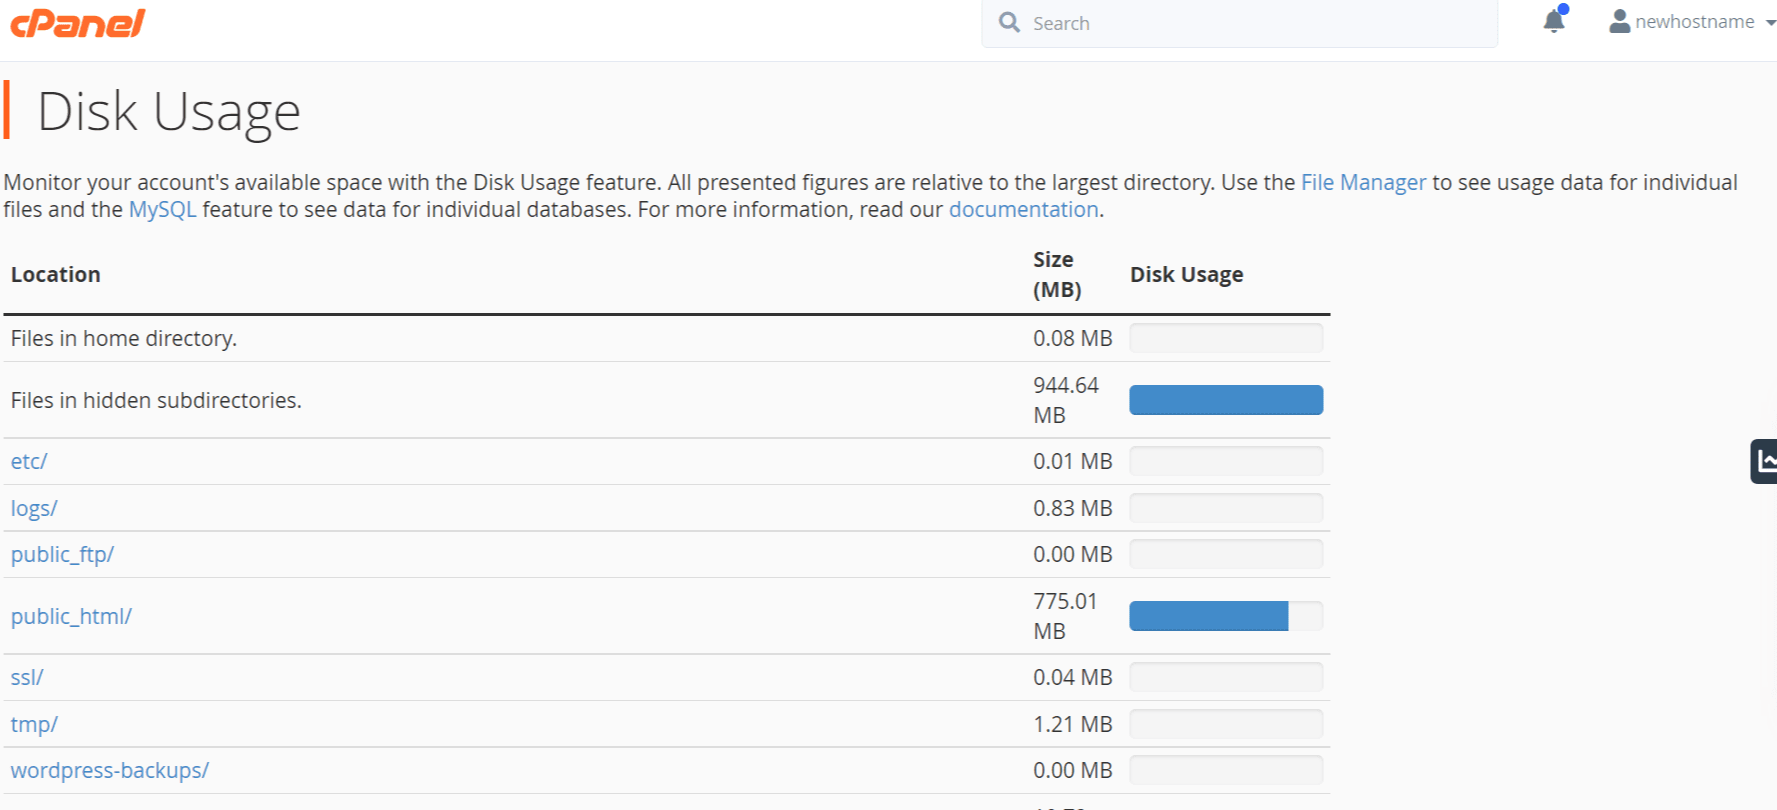Open the etc/ directory link

click(x=29, y=461)
